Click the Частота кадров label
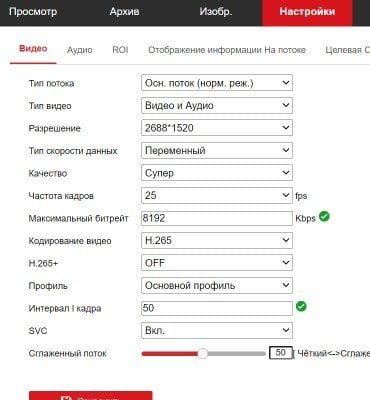 (x=61, y=196)
